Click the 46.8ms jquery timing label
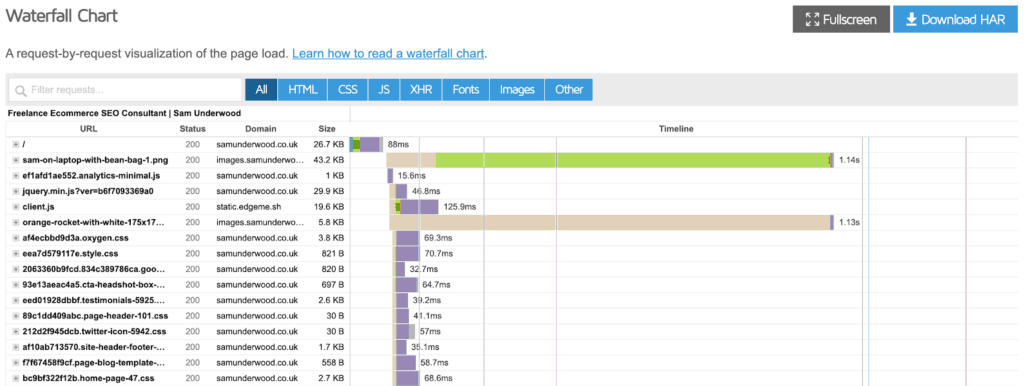Viewport: 1024px width, 386px height. tap(426, 191)
